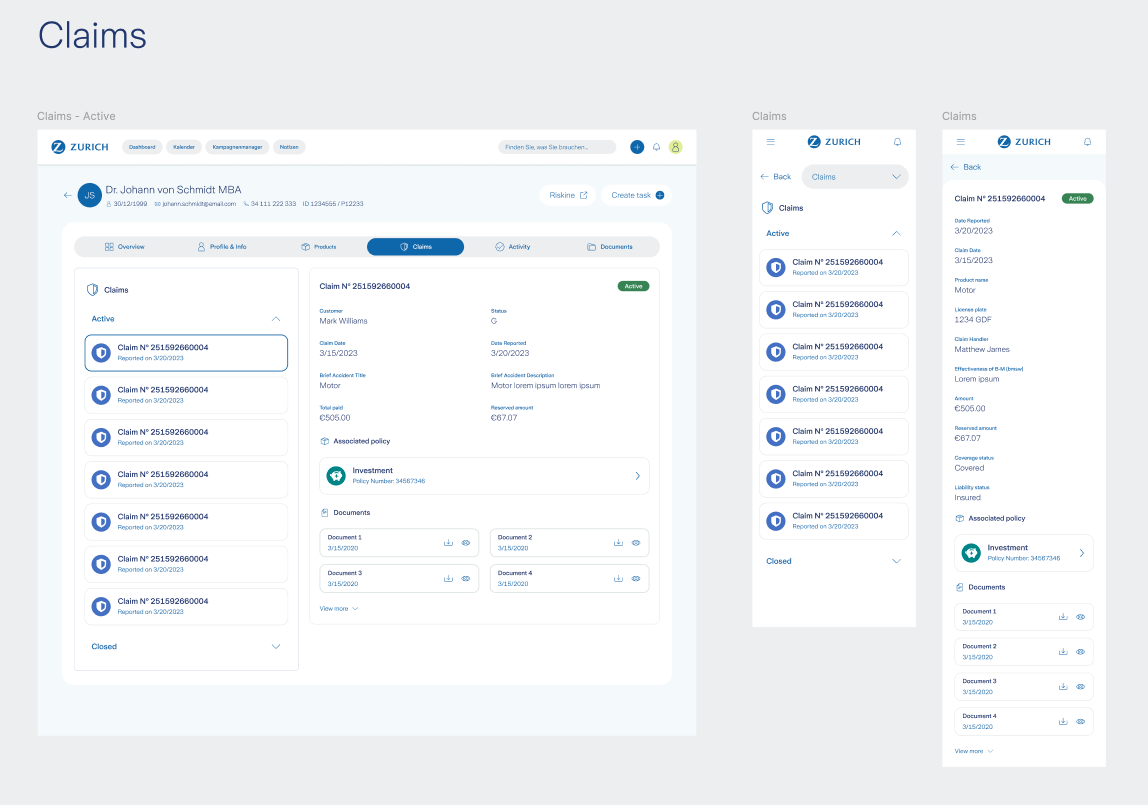Click 'Insured' liability status in mobile detail
The height and width of the screenshot is (805, 1148).
[x=967, y=498]
